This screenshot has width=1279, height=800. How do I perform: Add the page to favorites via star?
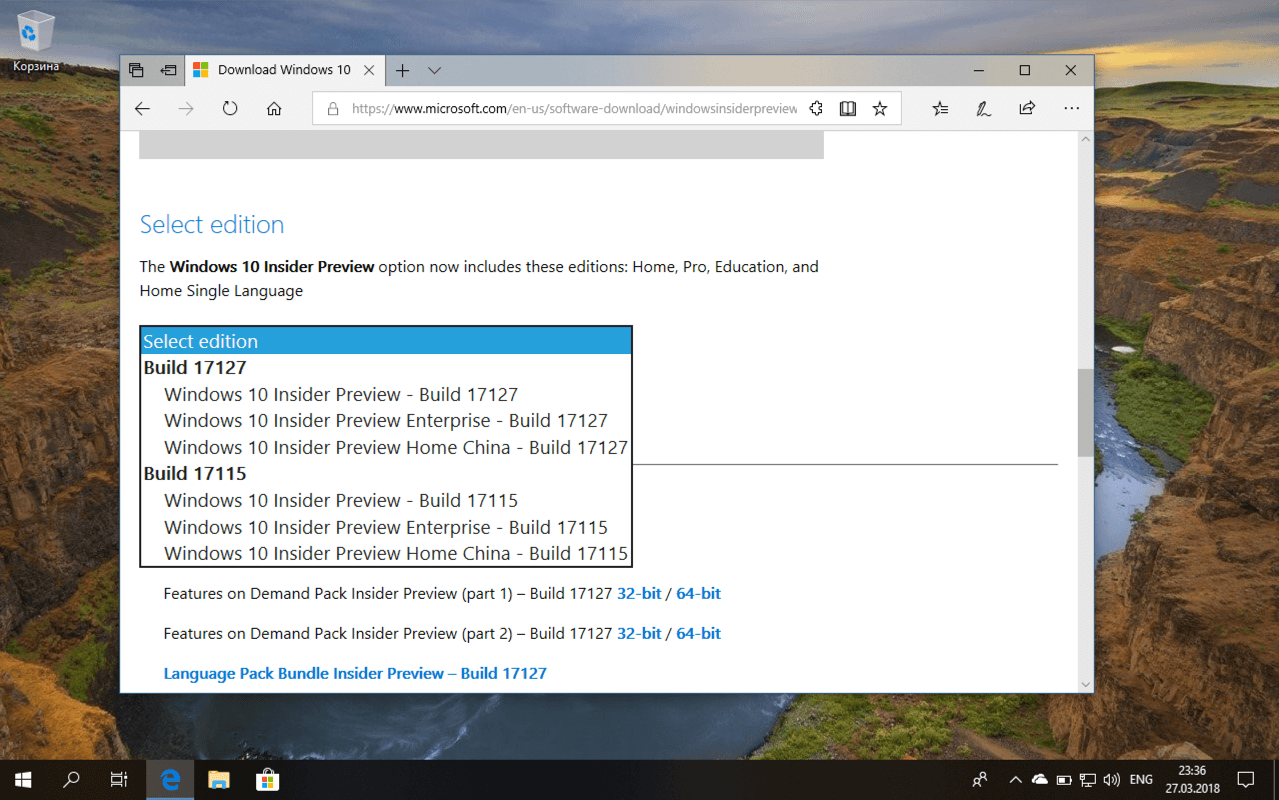(x=879, y=108)
